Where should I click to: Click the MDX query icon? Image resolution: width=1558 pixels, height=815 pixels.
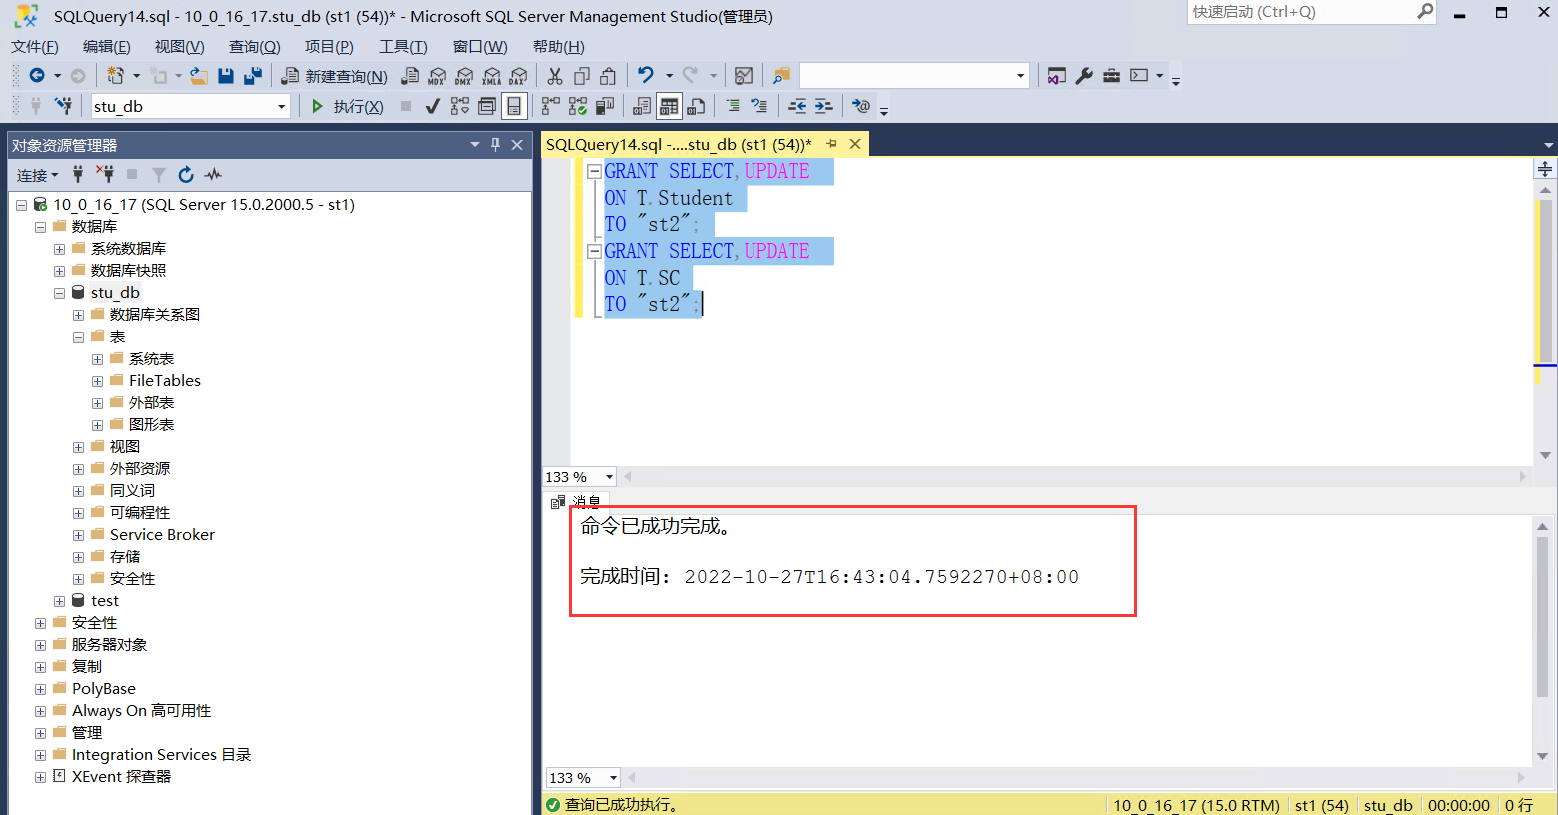click(x=437, y=76)
